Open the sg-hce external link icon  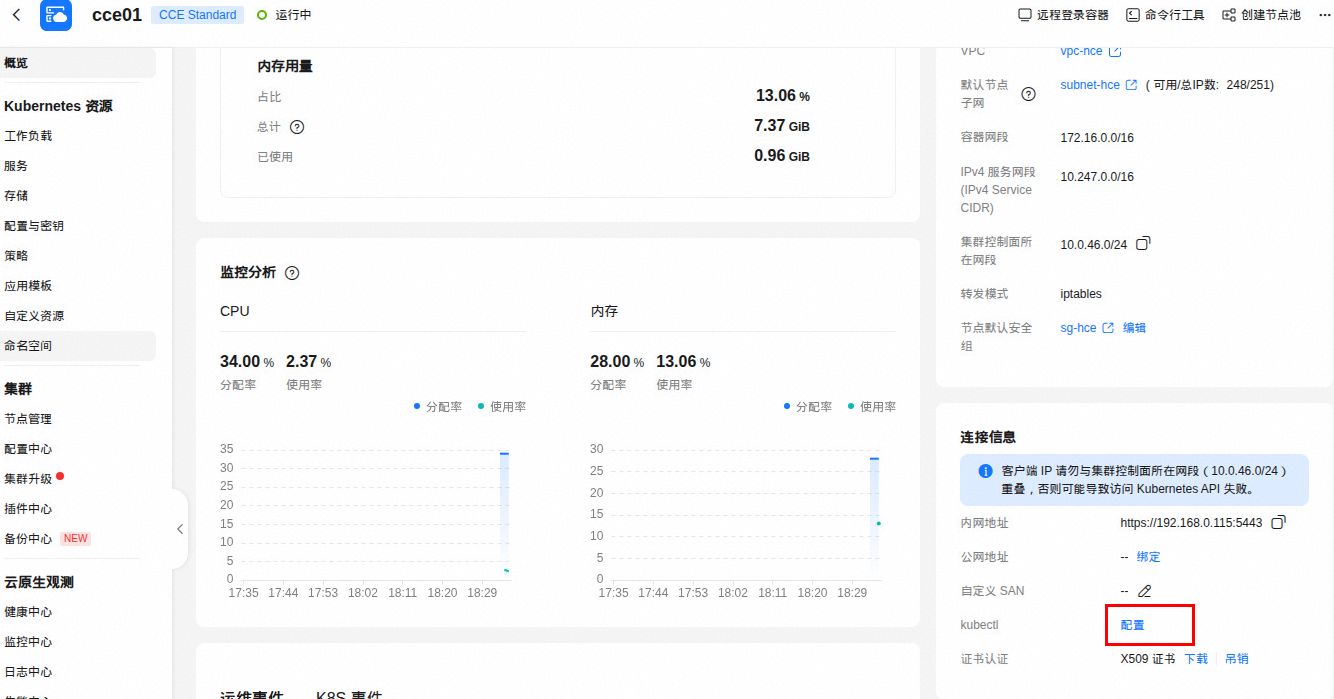point(1108,328)
